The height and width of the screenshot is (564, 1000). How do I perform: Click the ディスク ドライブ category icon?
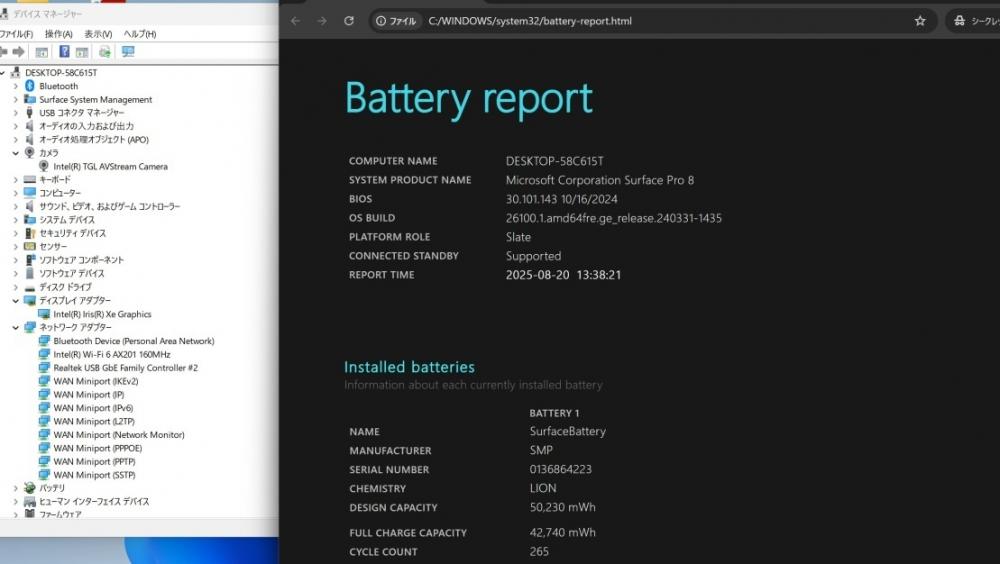pyautogui.click(x=29, y=288)
